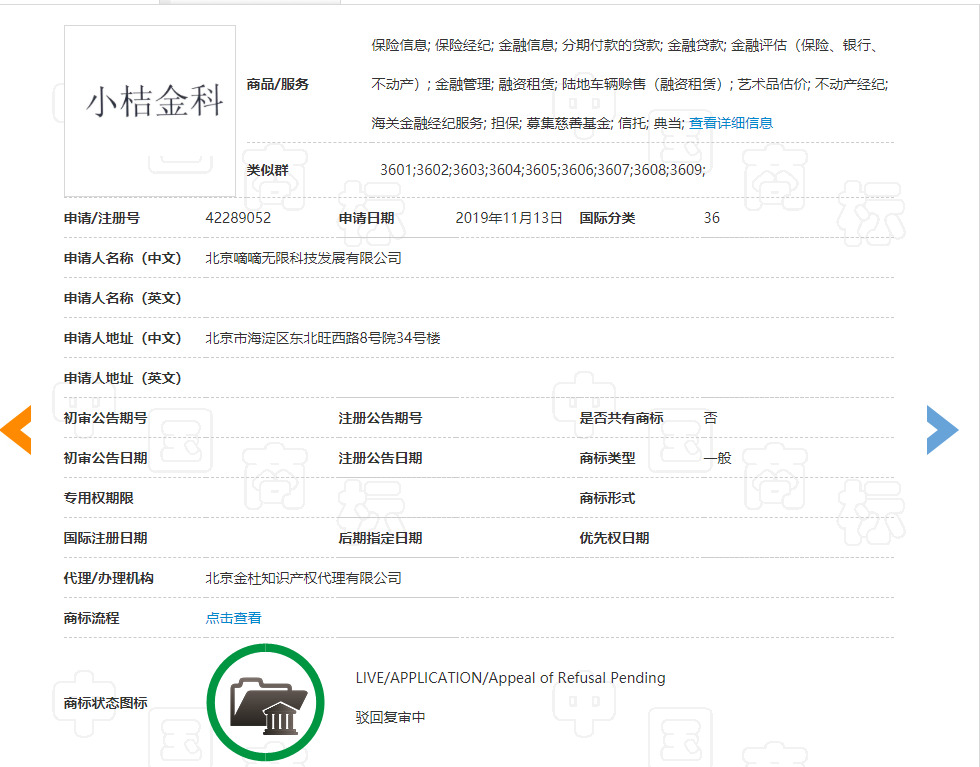Screen dimensions: 980x767
Task: Click the 专用权期限 label
Action: click(x=99, y=498)
